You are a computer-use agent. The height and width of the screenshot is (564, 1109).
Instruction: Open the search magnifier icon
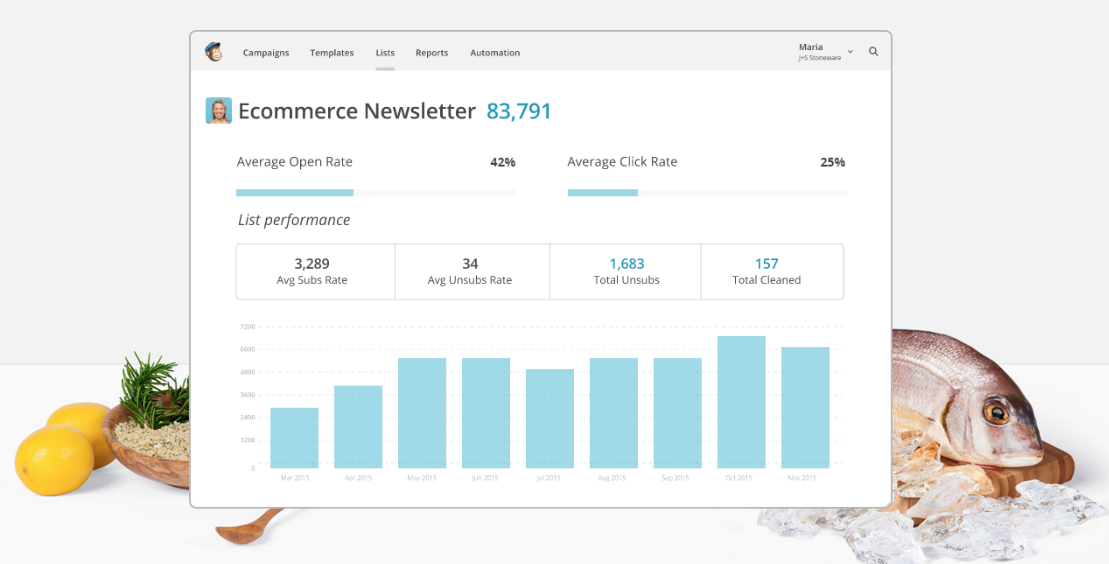point(873,52)
